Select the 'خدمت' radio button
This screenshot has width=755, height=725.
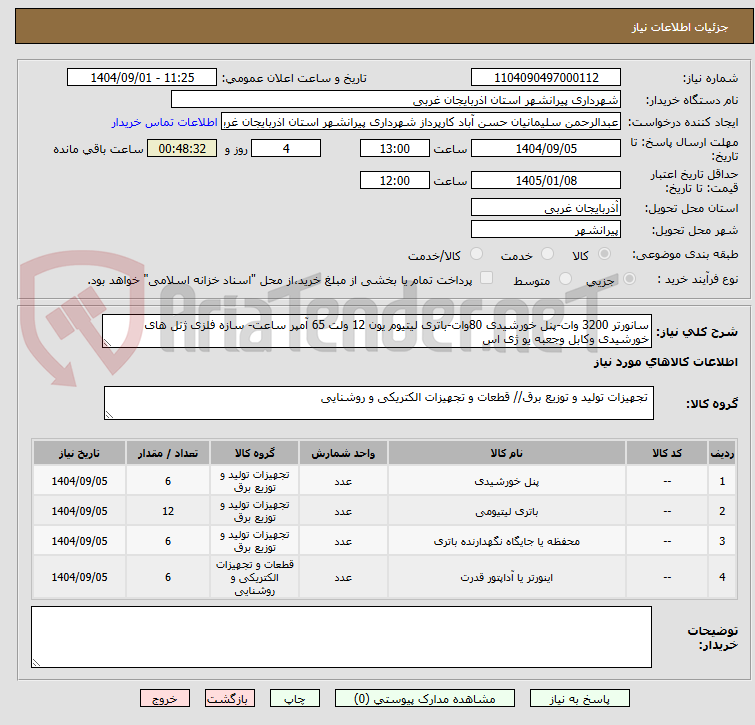547,254
